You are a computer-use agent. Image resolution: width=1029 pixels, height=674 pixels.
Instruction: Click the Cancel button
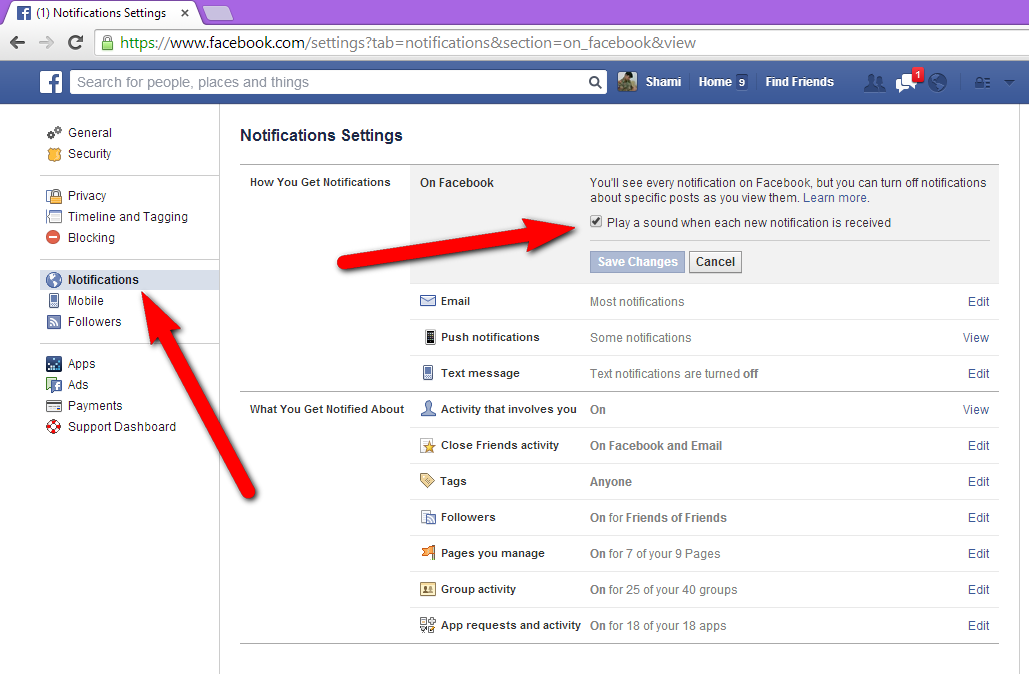pos(715,262)
